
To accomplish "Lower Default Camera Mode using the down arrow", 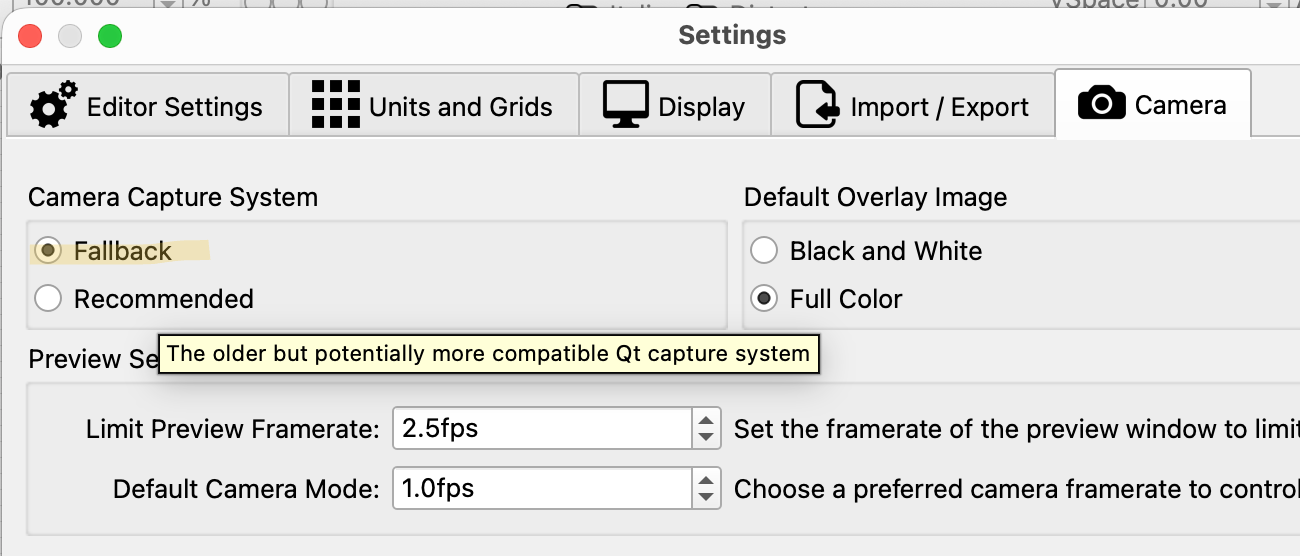I will [x=706, y=497].
